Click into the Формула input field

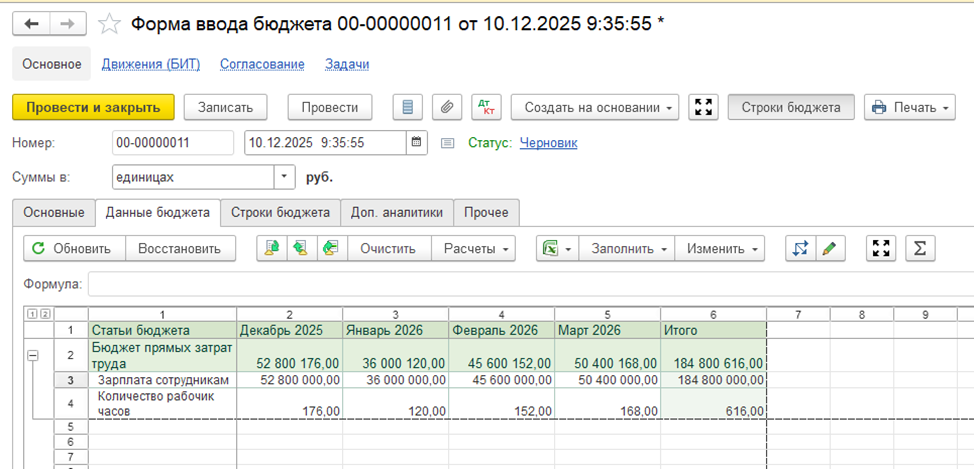[530, 284]
